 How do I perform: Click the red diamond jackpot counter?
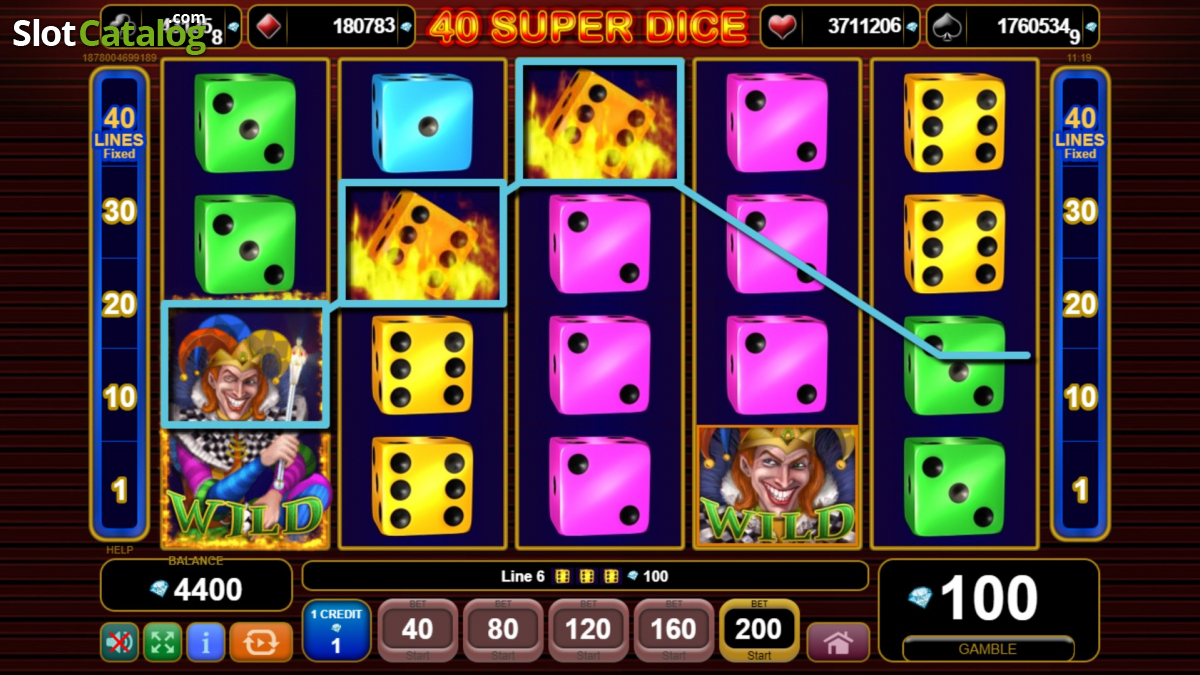331,27
